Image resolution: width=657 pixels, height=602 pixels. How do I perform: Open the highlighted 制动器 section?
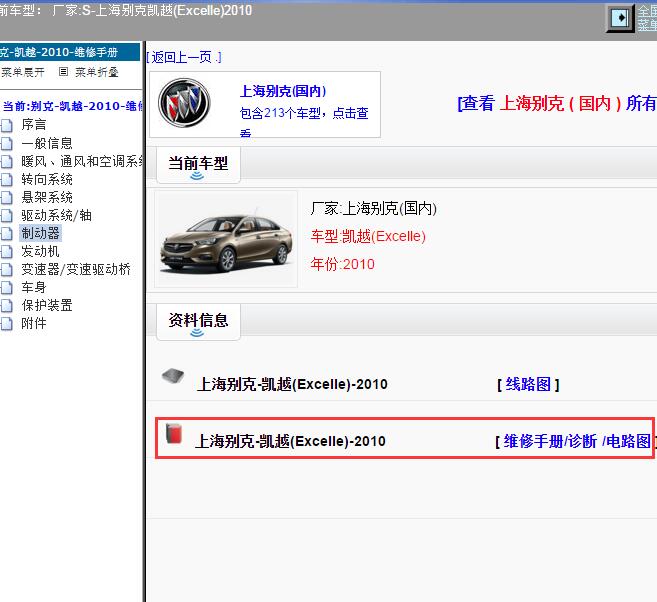coord(40,233)
